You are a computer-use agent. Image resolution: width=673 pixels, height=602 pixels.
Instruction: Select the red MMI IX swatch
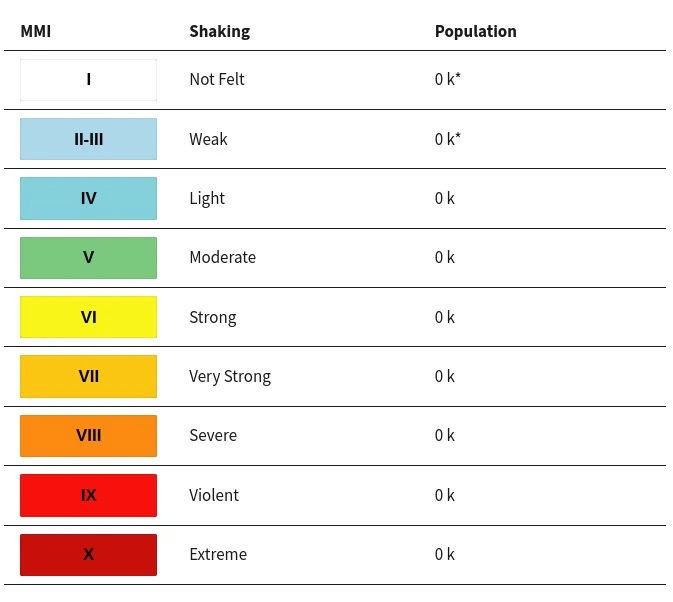[x=88, y=495]
